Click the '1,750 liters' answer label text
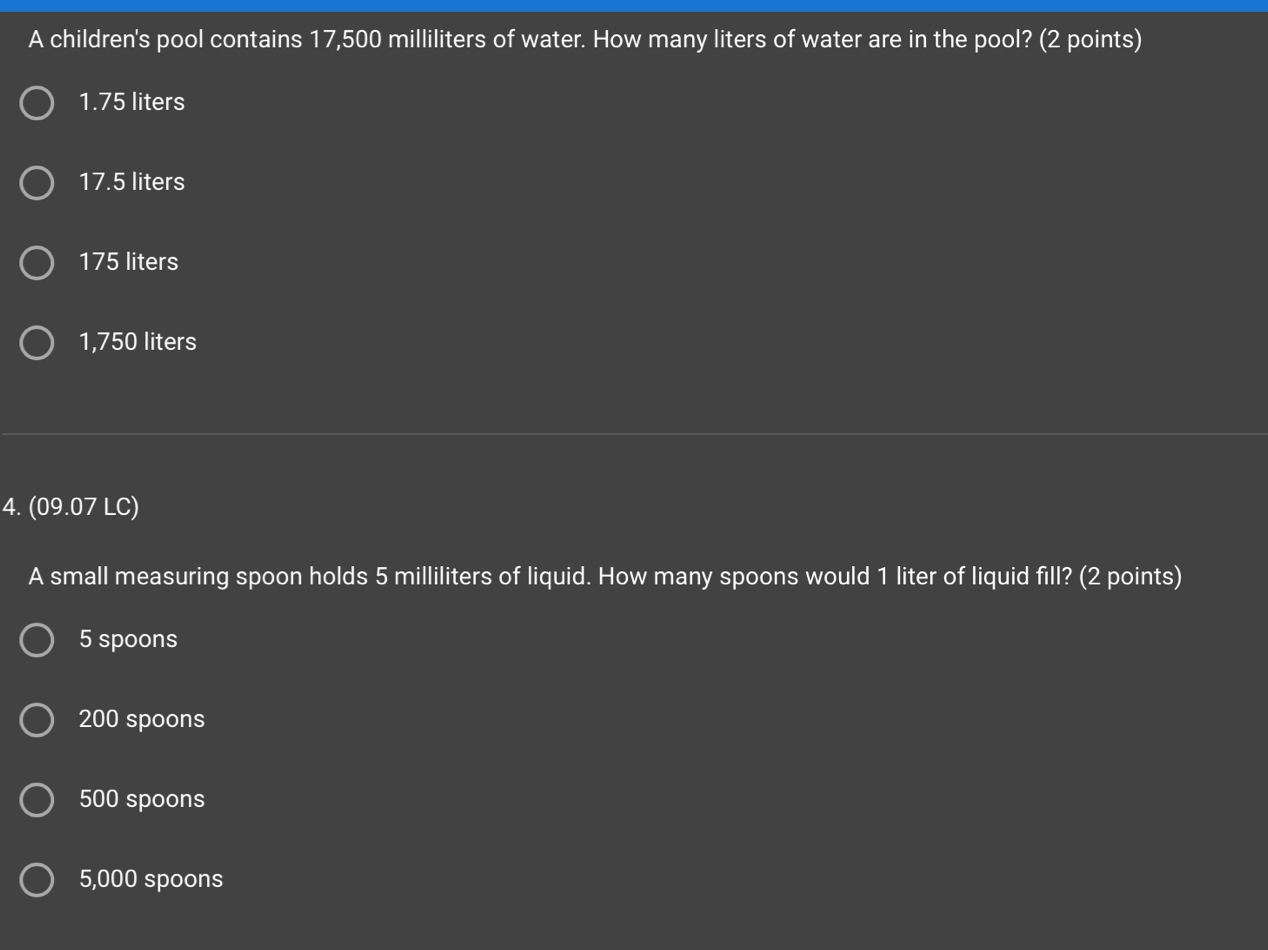Viewport: 1268px width, 950px height. [x=138, y=342]
